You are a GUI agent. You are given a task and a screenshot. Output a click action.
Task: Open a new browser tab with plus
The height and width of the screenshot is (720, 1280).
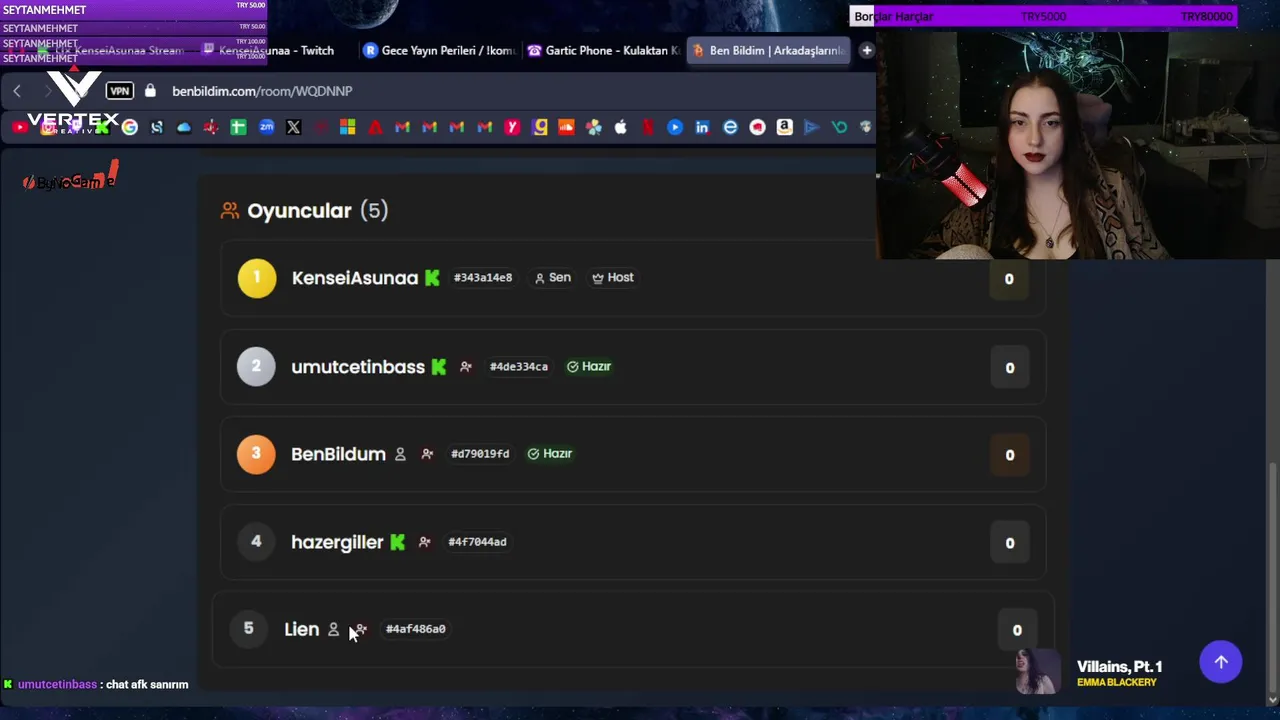tap(866, 50)
